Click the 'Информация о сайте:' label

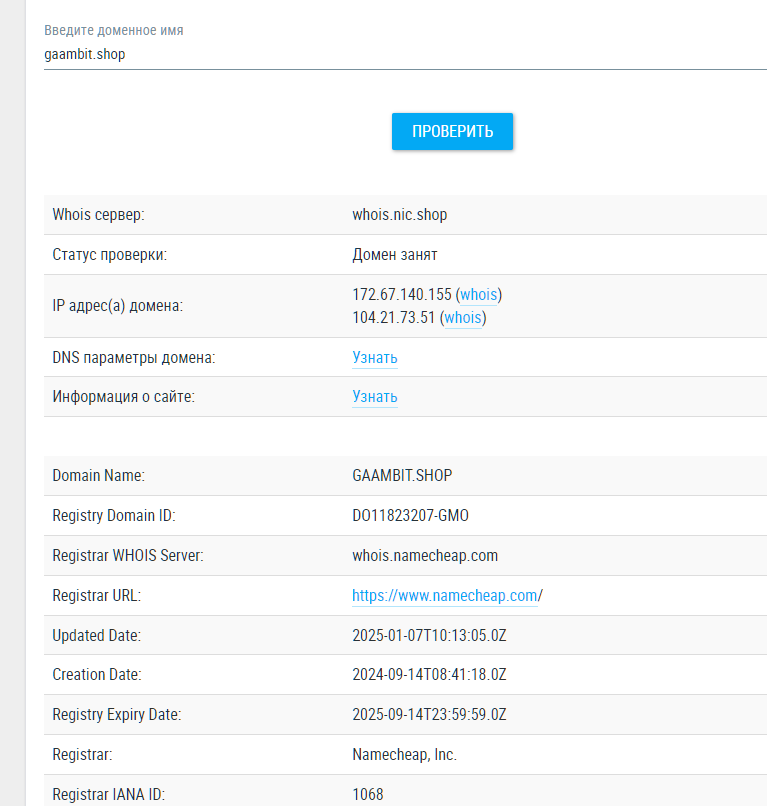(x=123, y=397)
